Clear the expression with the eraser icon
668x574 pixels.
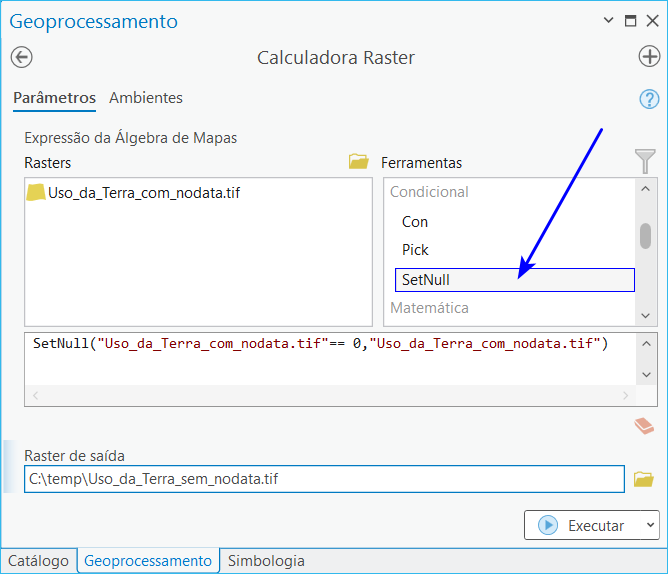(x=644, y=426)
